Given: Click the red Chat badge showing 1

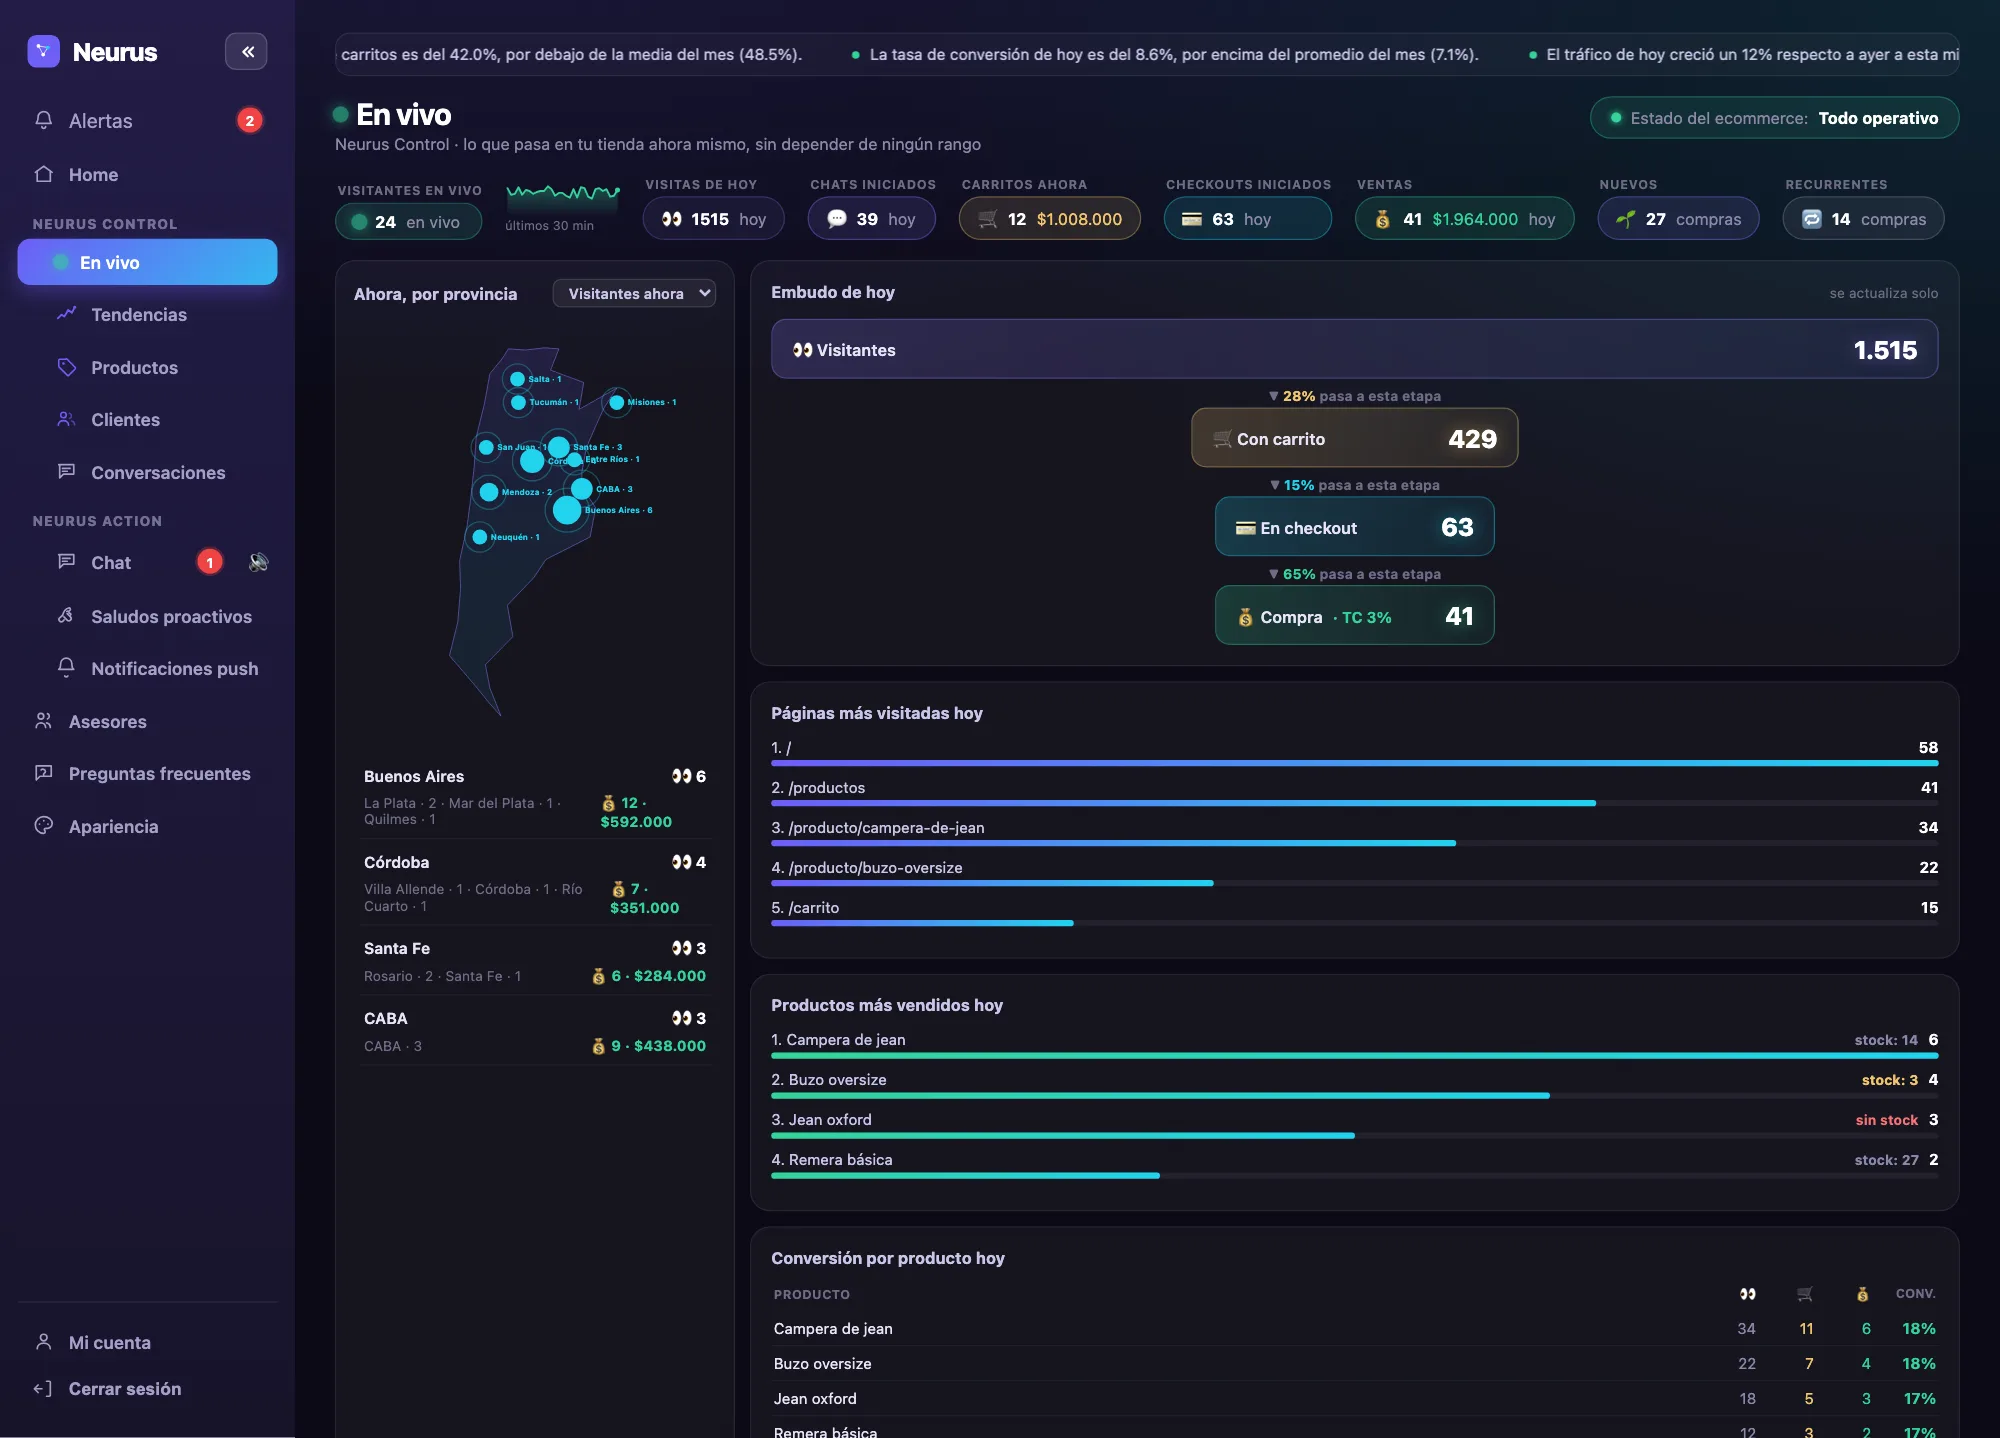Looking at the screenshot, I should tap(210, 562).
